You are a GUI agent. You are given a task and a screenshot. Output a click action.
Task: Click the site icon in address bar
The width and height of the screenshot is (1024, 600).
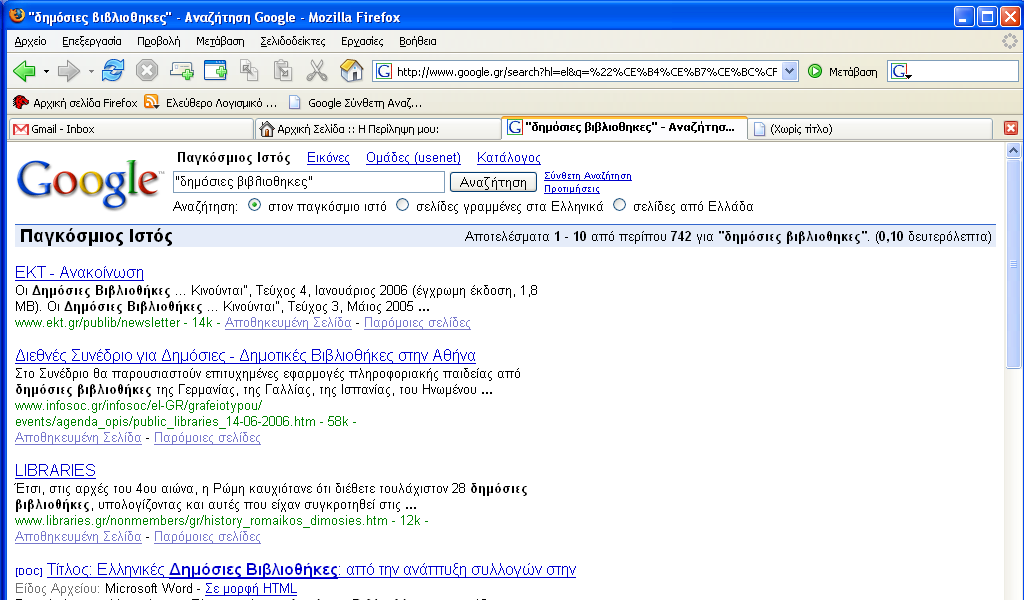[x=383, y=71]
